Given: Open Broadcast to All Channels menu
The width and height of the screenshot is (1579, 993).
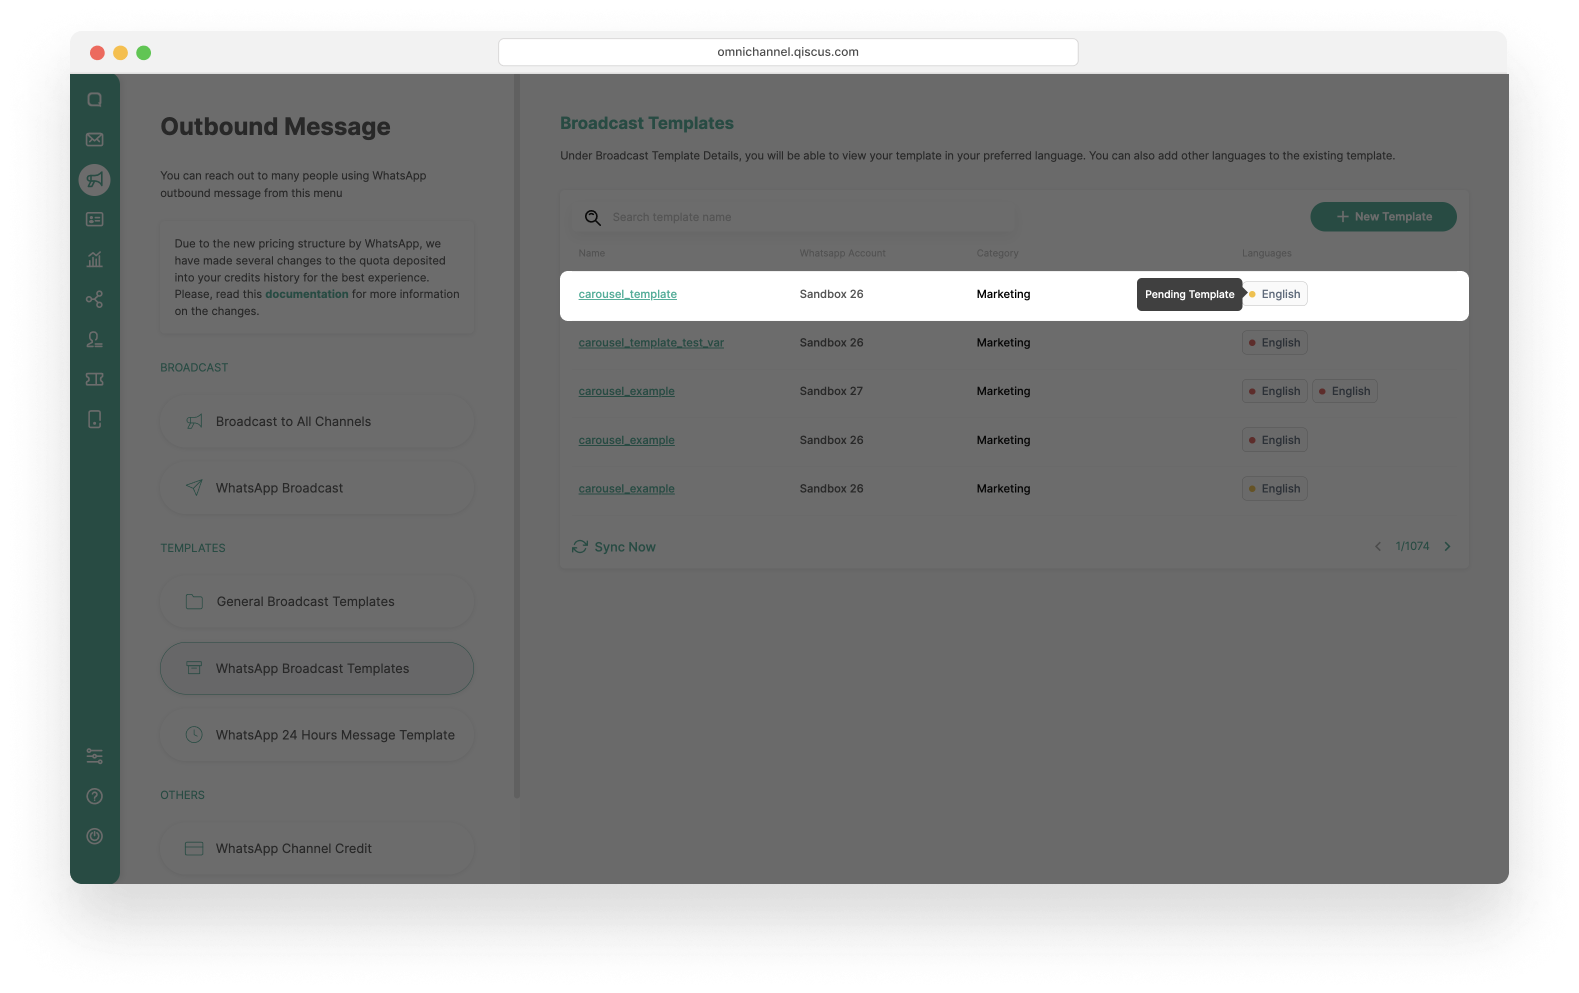Looking at the screenshot, I should coord(317,422).
